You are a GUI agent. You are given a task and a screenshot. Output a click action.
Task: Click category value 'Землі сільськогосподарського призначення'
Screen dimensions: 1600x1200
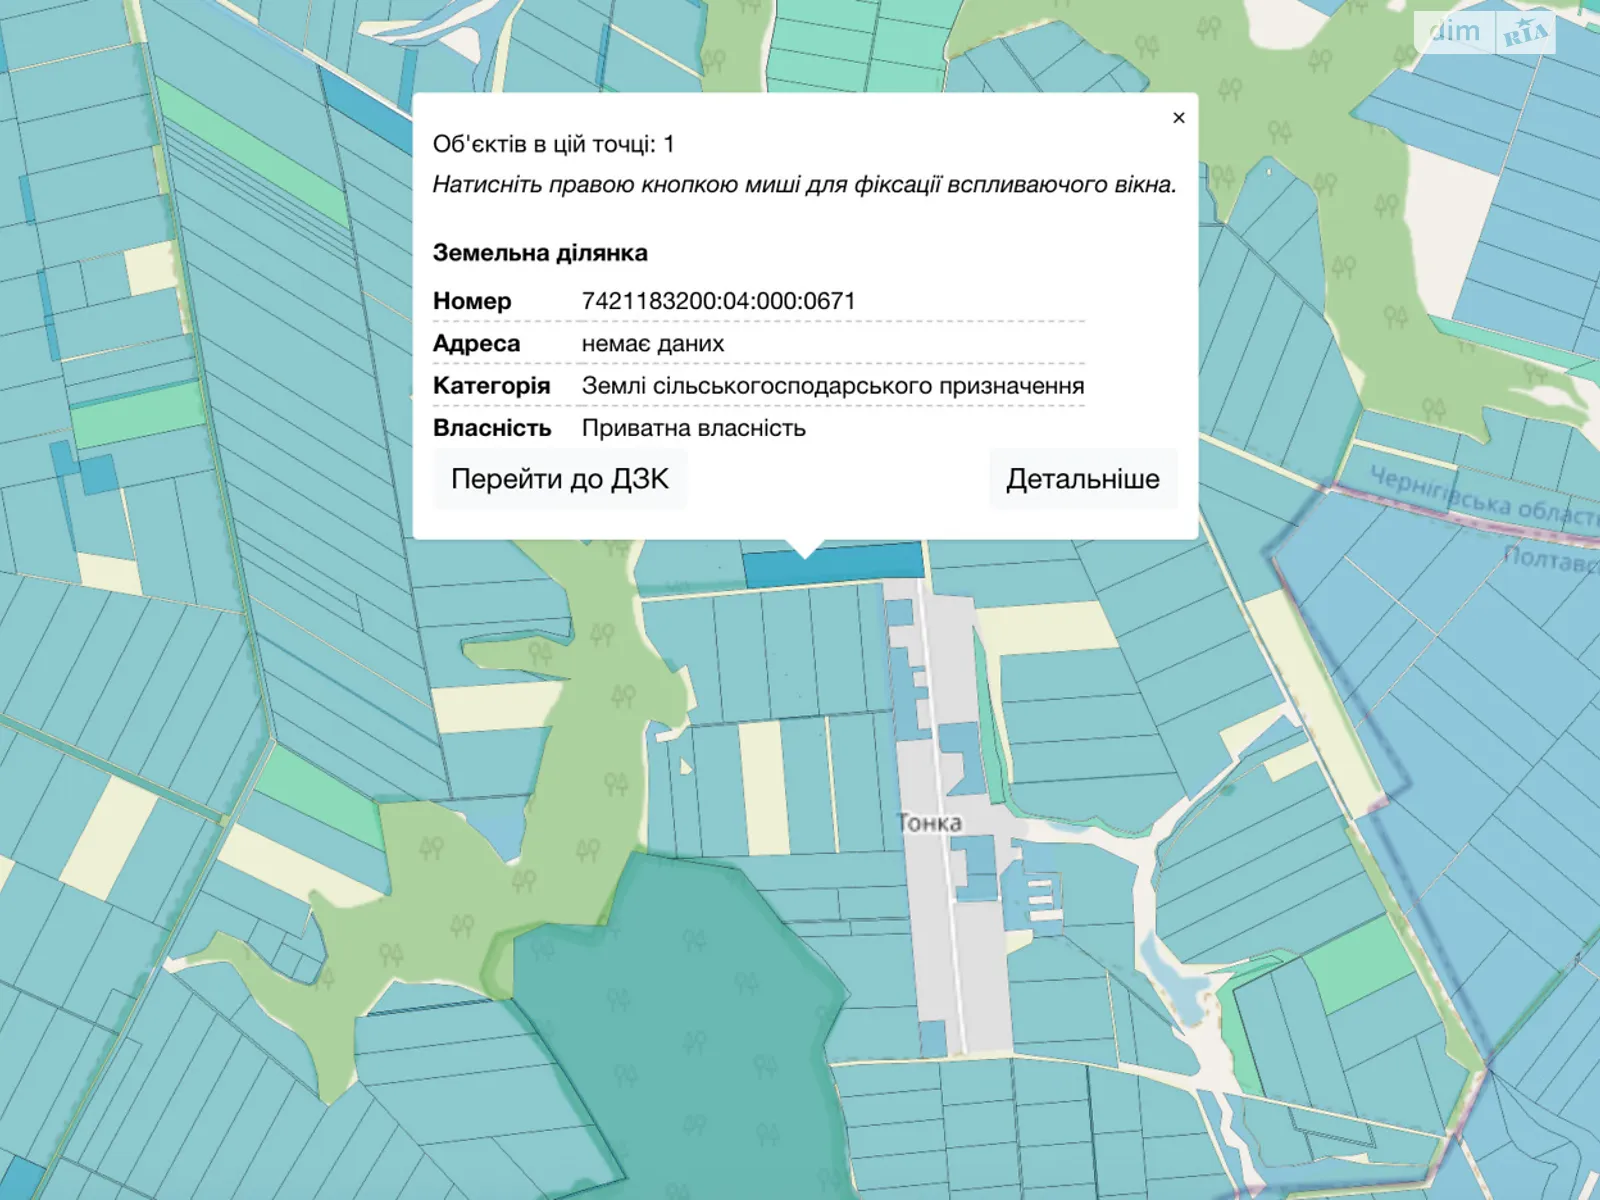pos(832,386)
